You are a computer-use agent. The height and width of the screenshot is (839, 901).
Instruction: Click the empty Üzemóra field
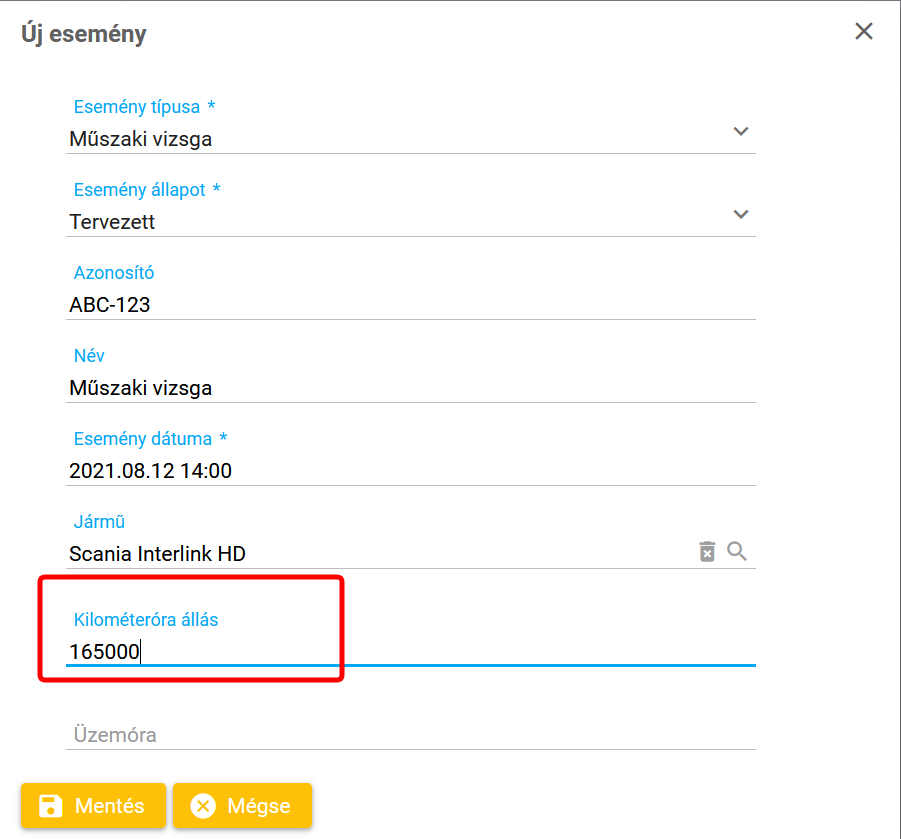point(400,735)
